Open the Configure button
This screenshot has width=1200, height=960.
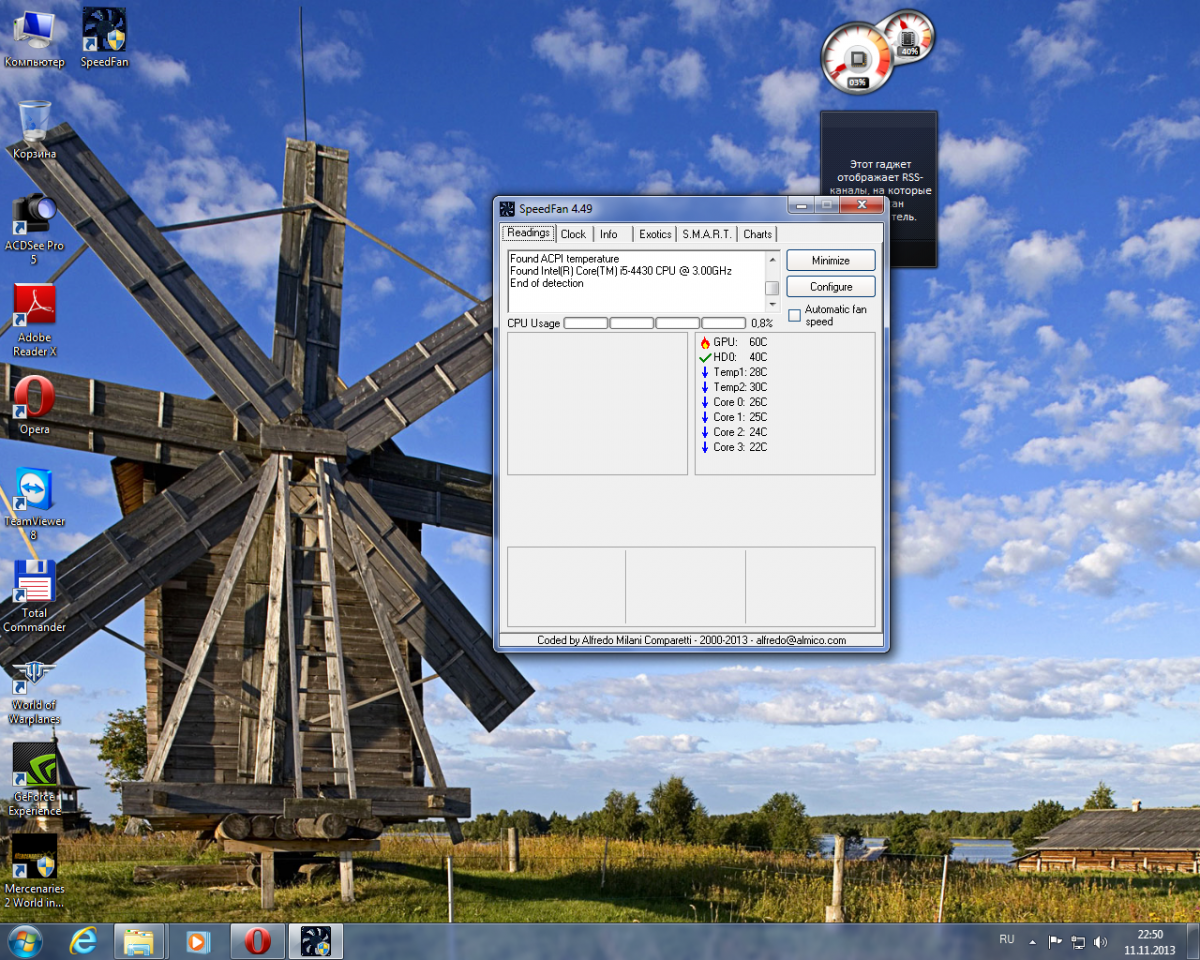(831, 287)
